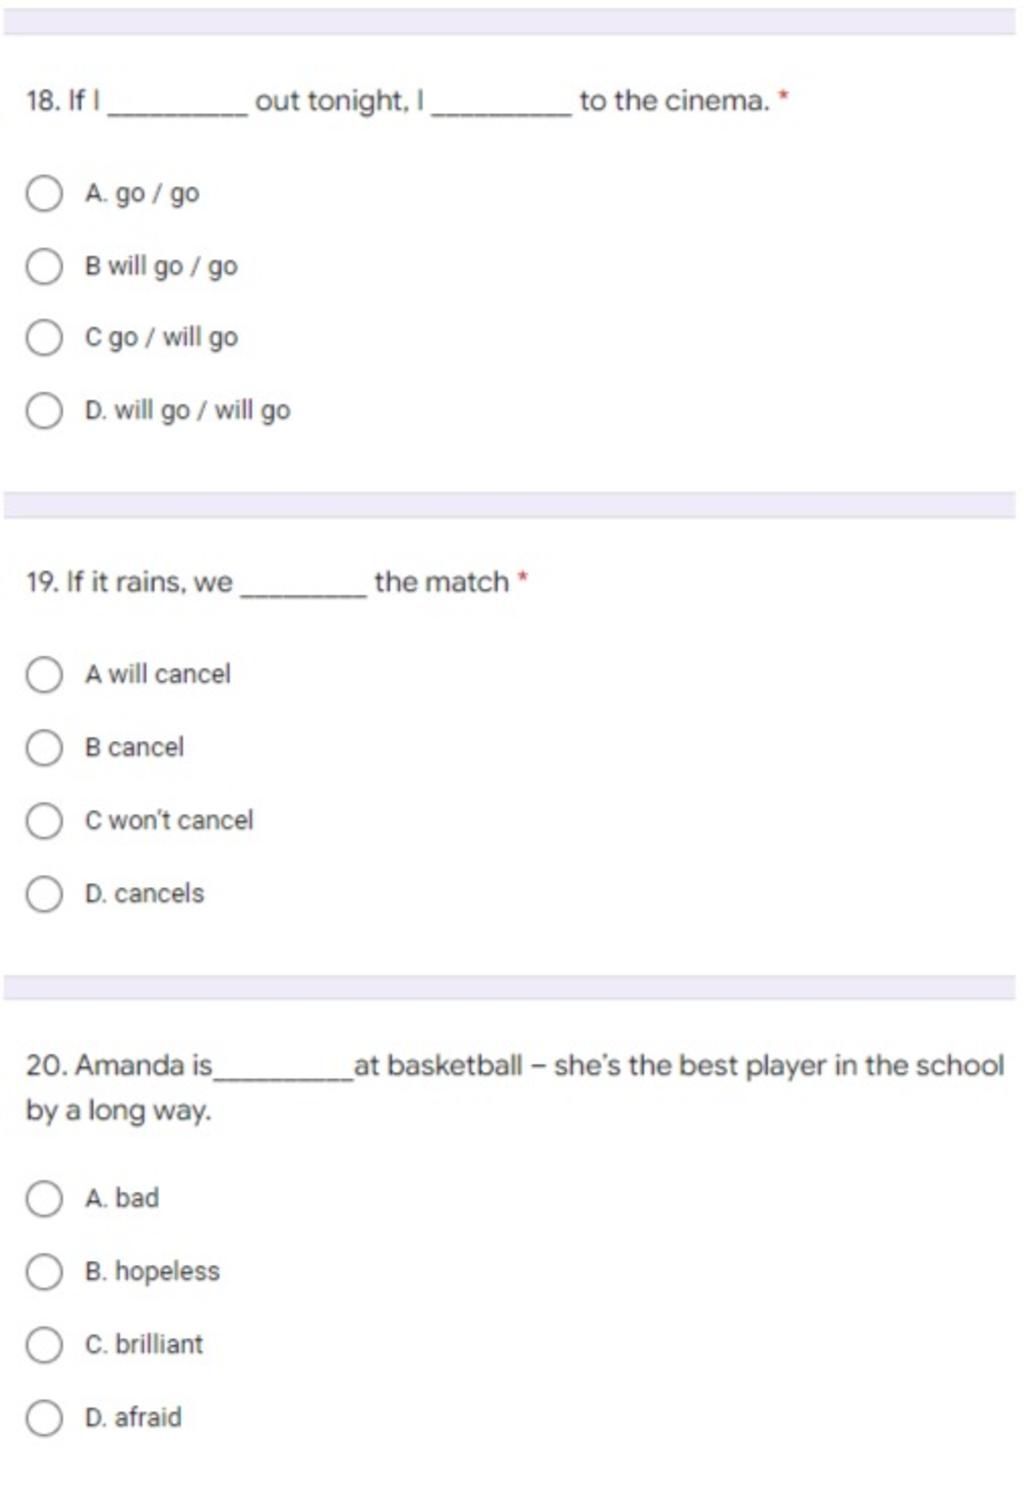Choose A. bad for question 20

point(44,1199)
